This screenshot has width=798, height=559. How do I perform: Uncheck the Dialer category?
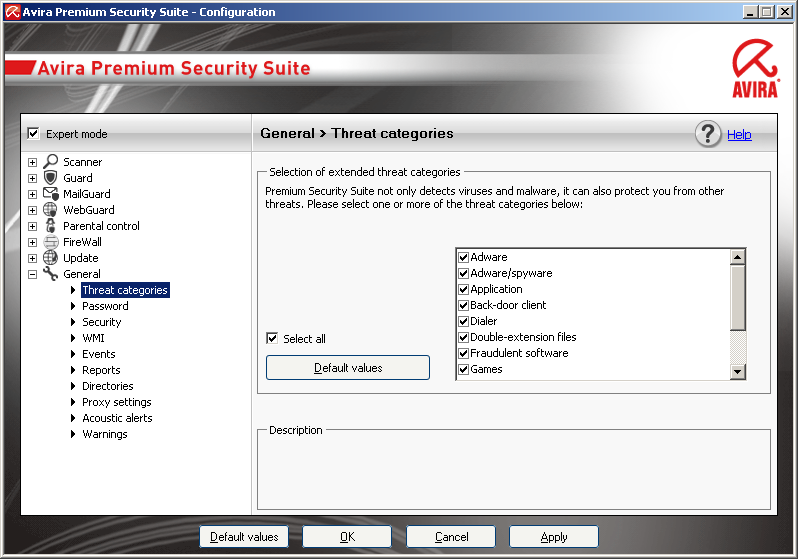pyautogui.click(x=463, y=321)
